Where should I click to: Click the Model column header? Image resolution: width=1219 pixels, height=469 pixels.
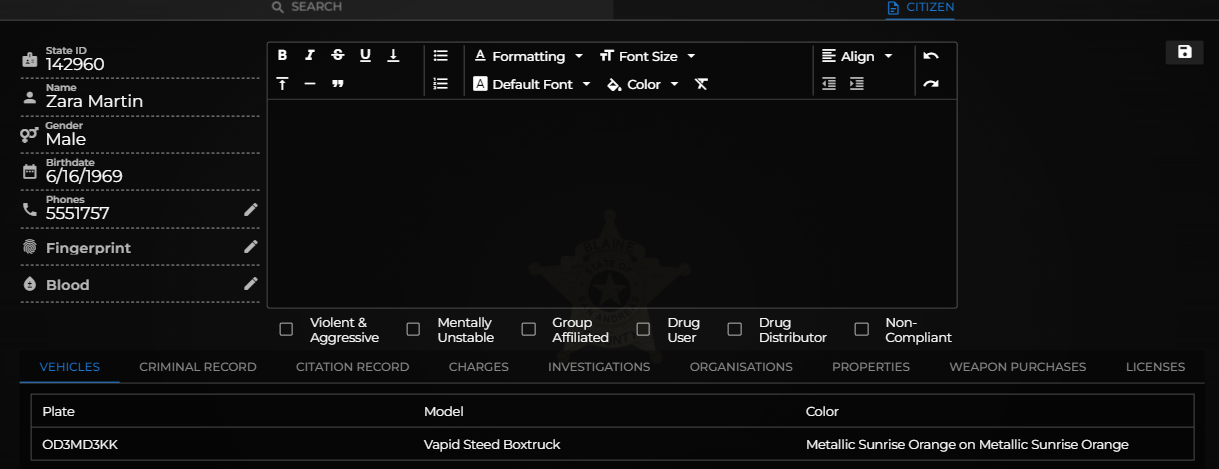click(x=443, y=411)
